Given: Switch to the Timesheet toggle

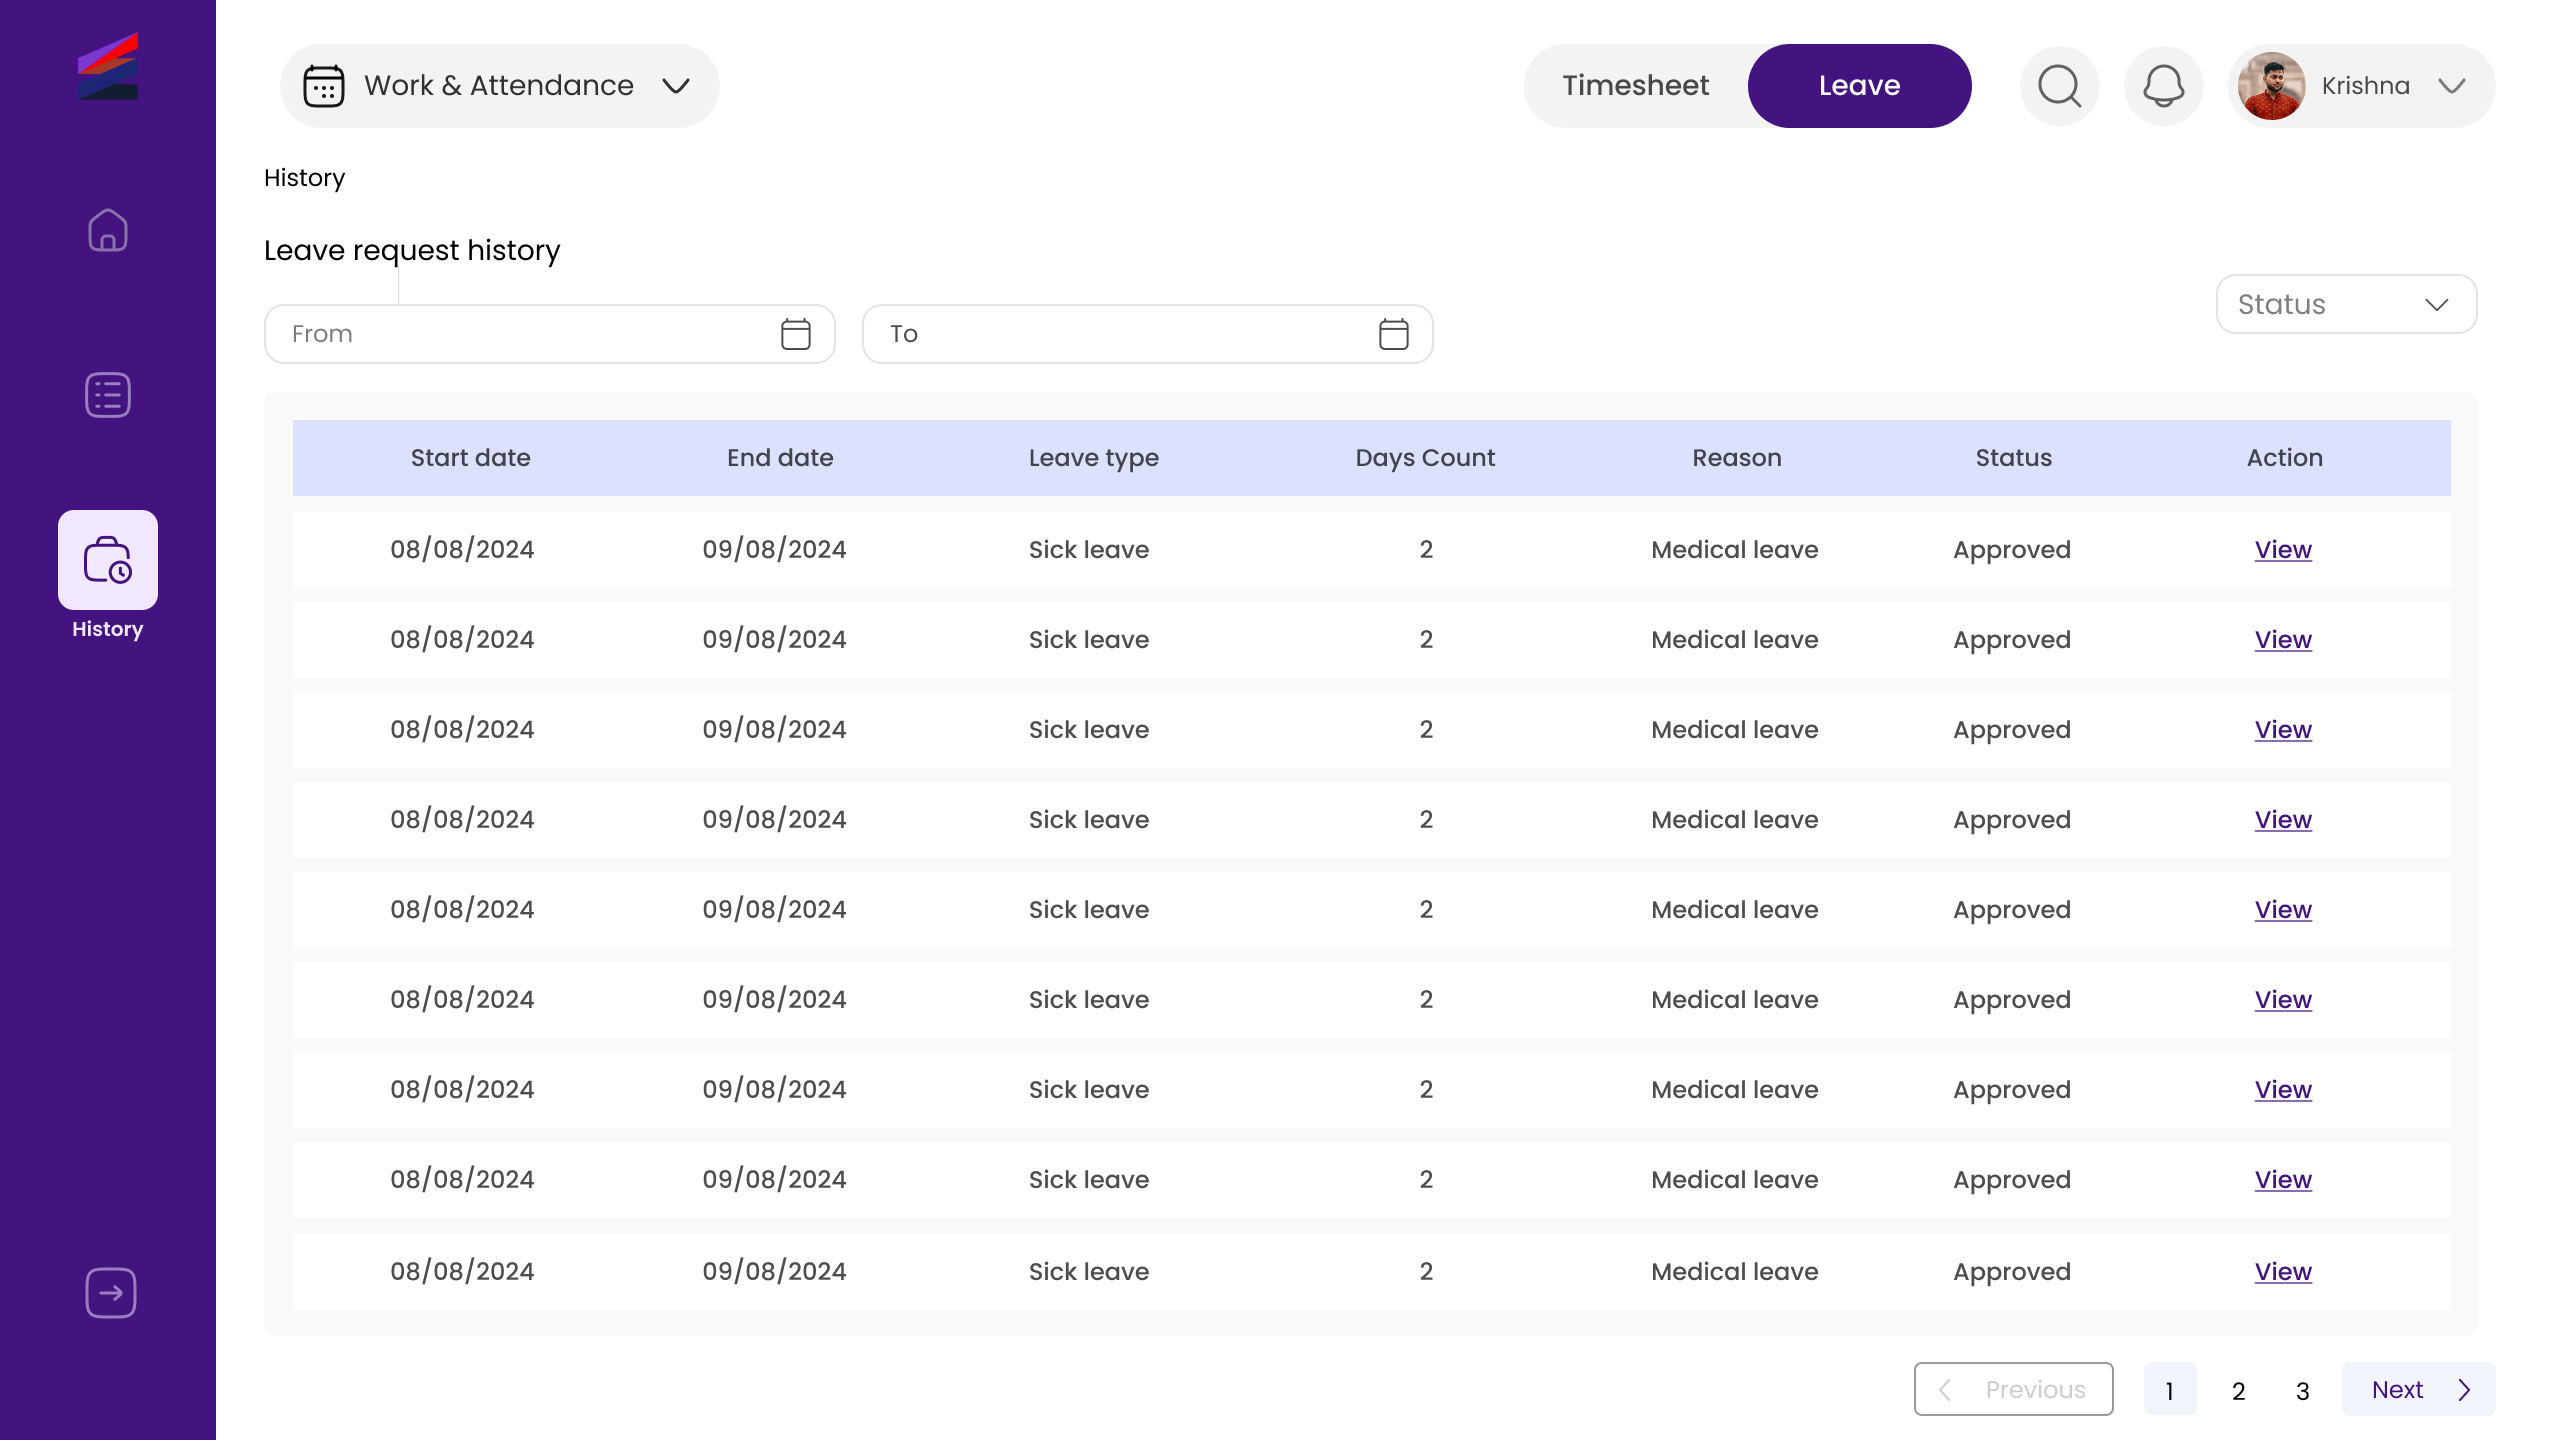Looking at the screenshot, I should pyautogui.click(x=1636, y=86).
